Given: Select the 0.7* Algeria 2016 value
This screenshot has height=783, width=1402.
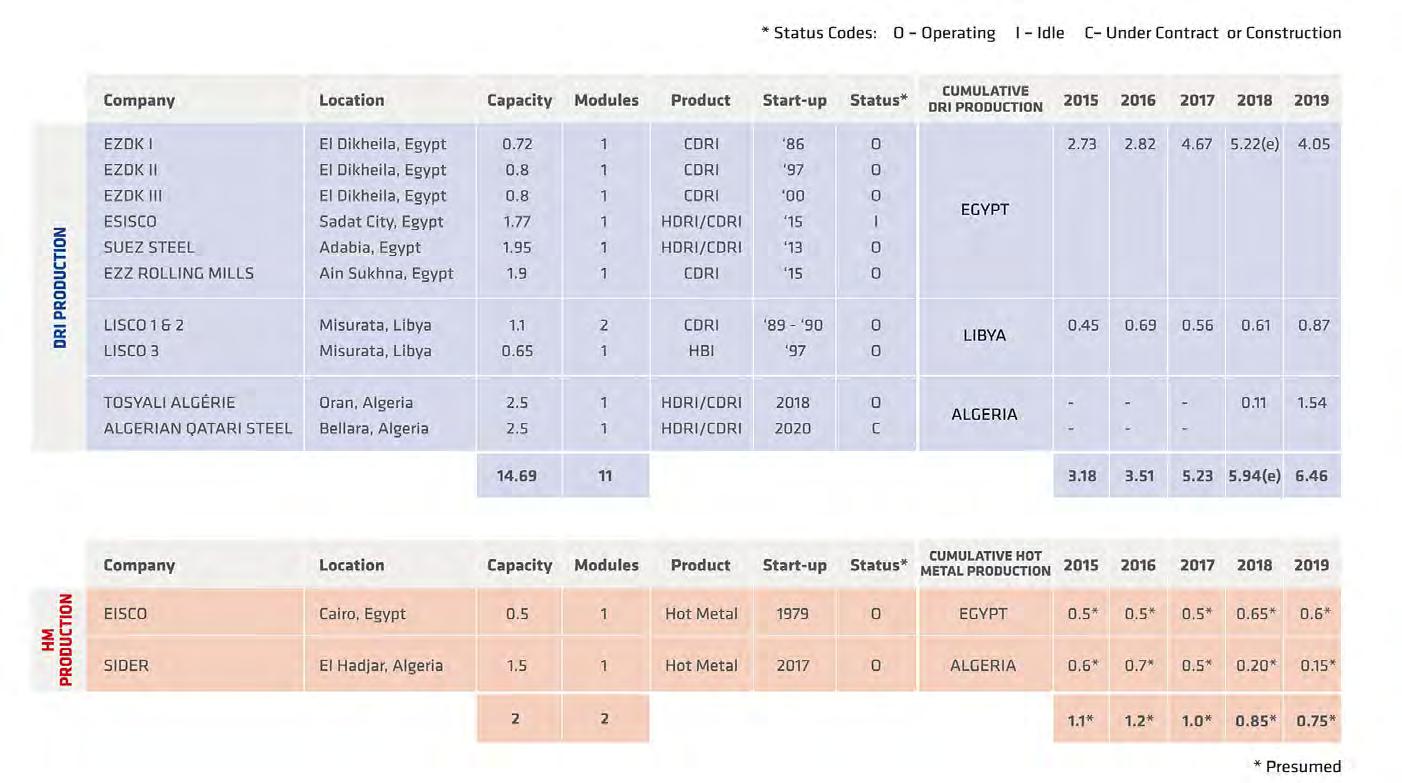Looking at the screenshot, I should 1139,666.
